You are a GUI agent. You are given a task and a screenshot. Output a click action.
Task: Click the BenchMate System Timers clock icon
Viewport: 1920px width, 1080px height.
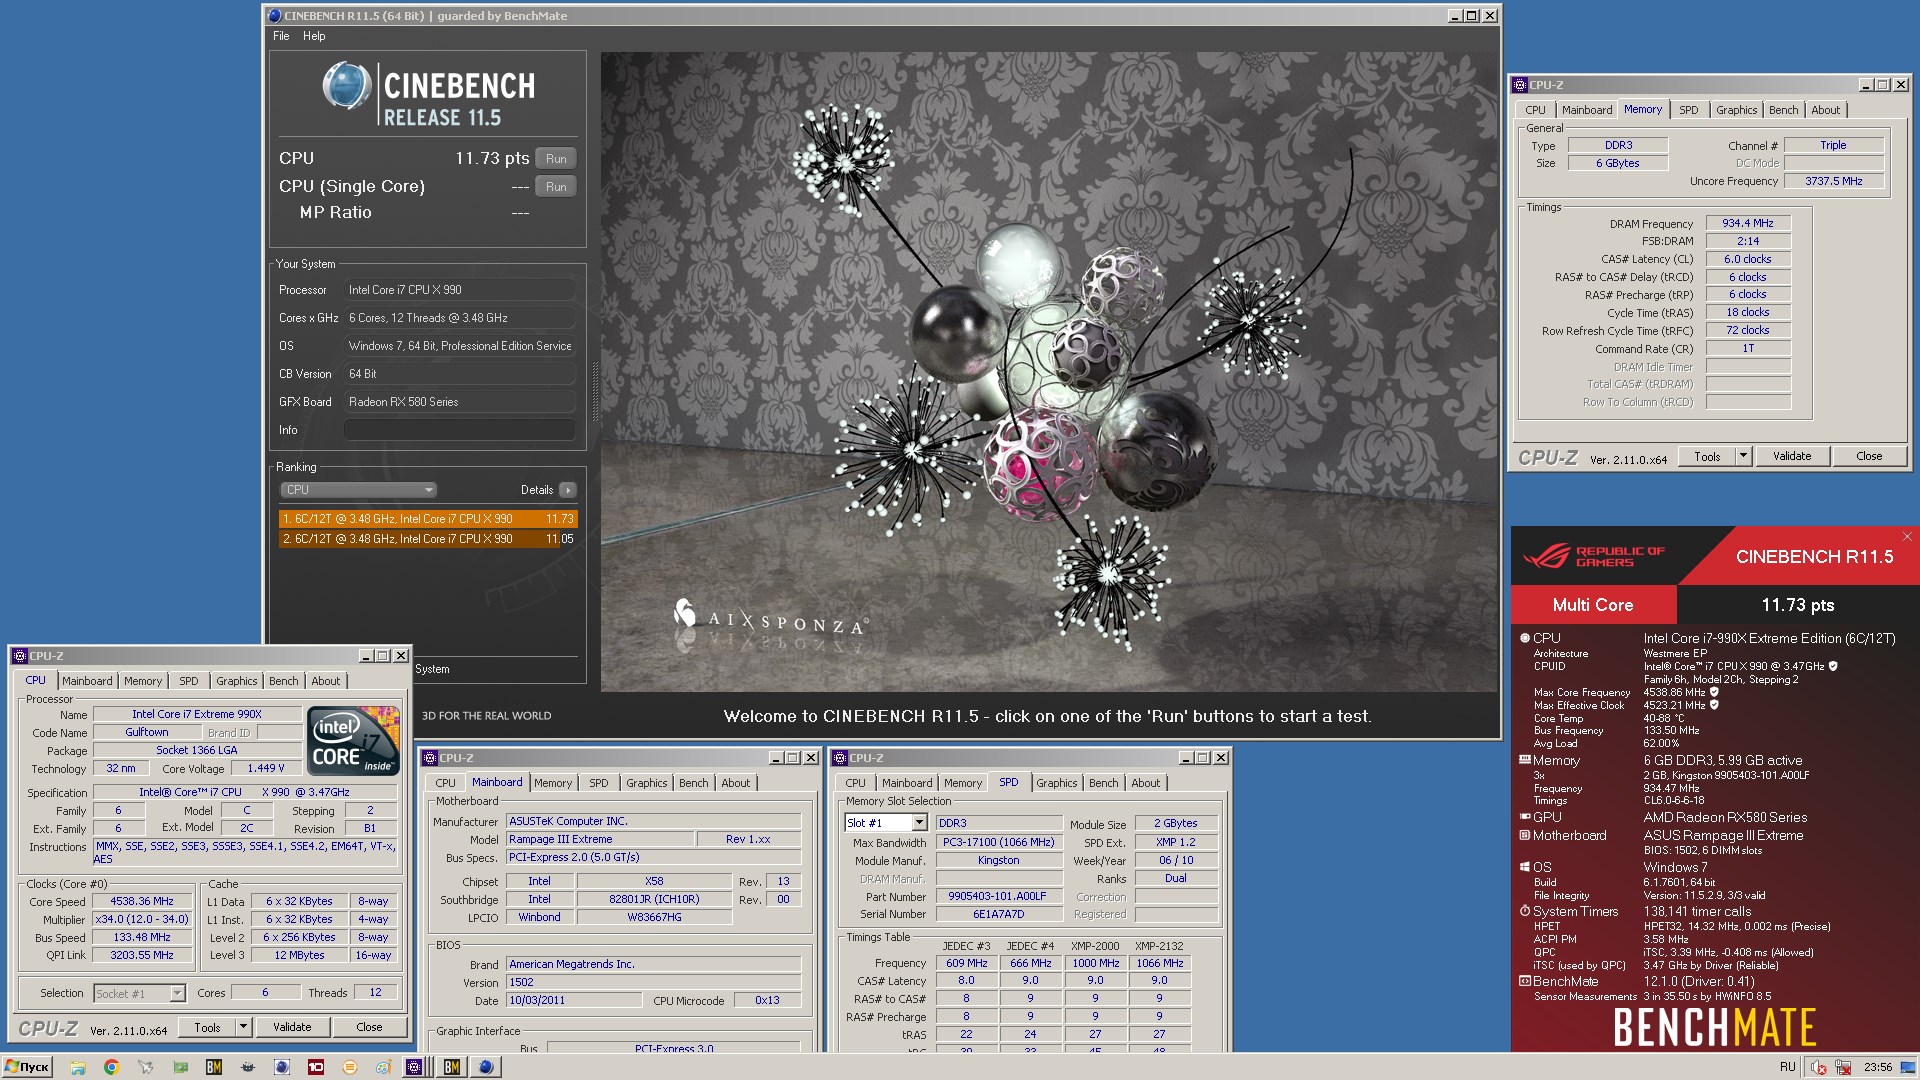1525,911
